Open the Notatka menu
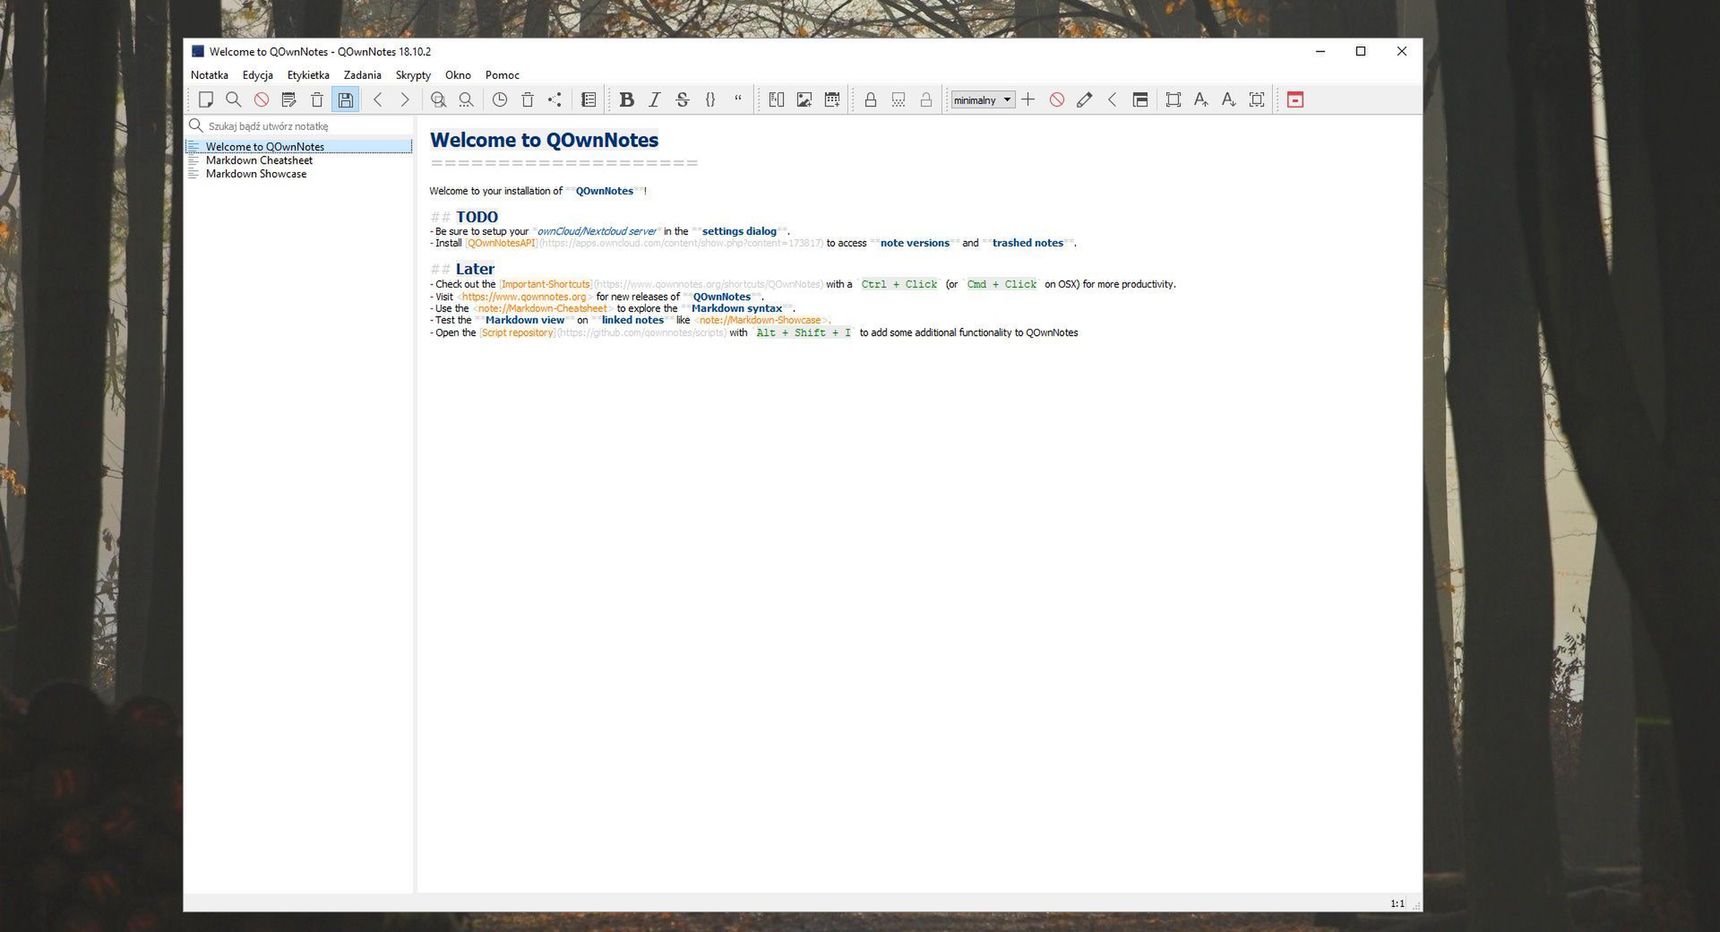The image size is (1720, 932). click(x=209, y=75)
